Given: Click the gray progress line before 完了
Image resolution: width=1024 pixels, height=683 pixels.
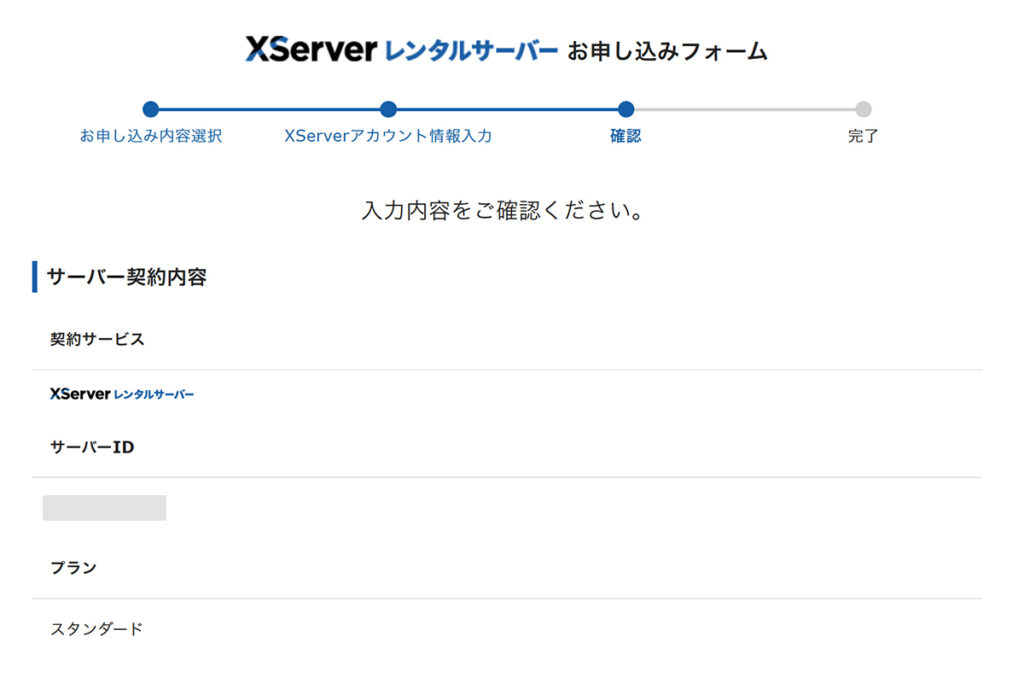Looking at the screenshot, I should click(x=744, y=110).
